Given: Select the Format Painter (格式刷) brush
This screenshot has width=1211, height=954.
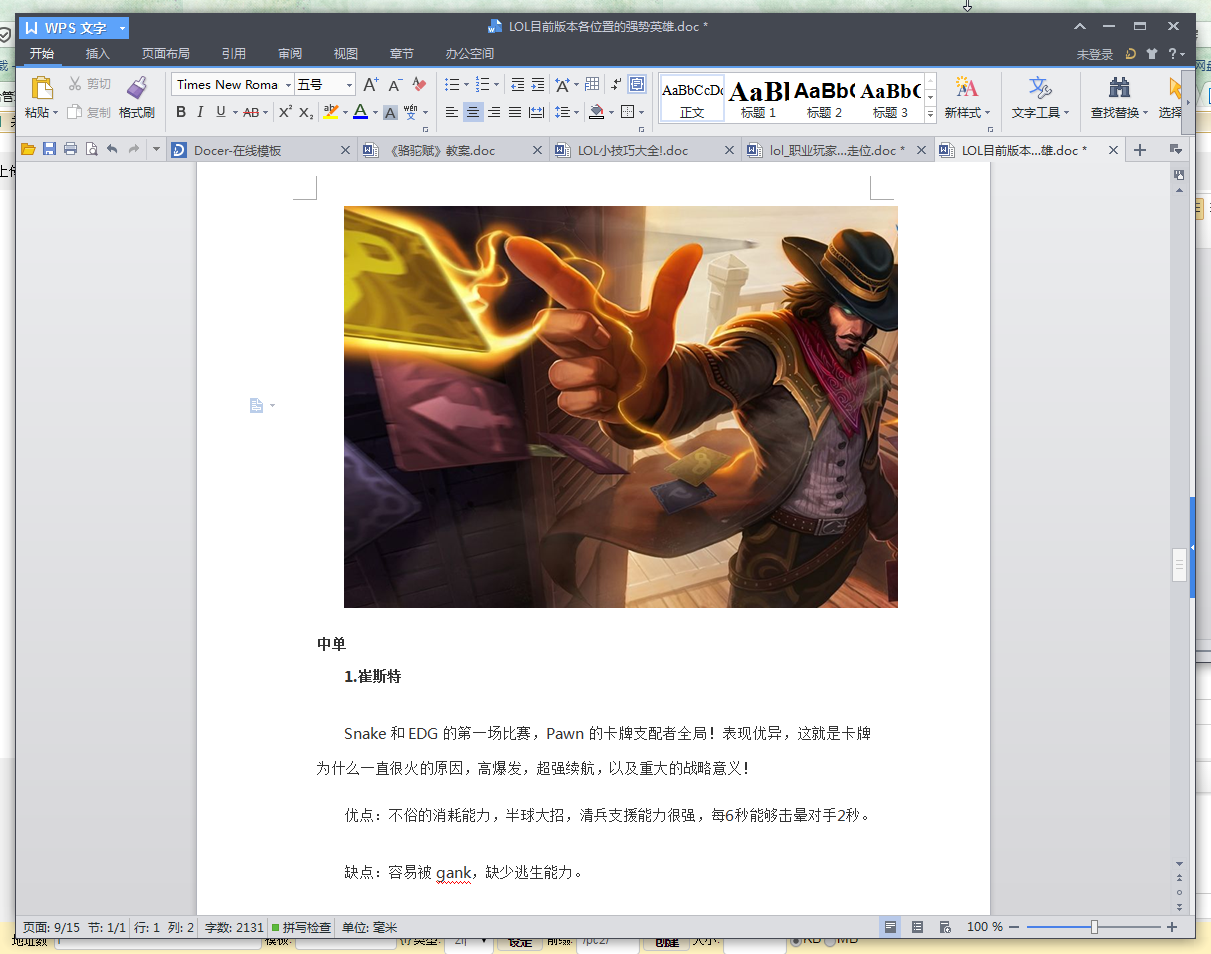Looking at the screenshot, I should 137,97.
